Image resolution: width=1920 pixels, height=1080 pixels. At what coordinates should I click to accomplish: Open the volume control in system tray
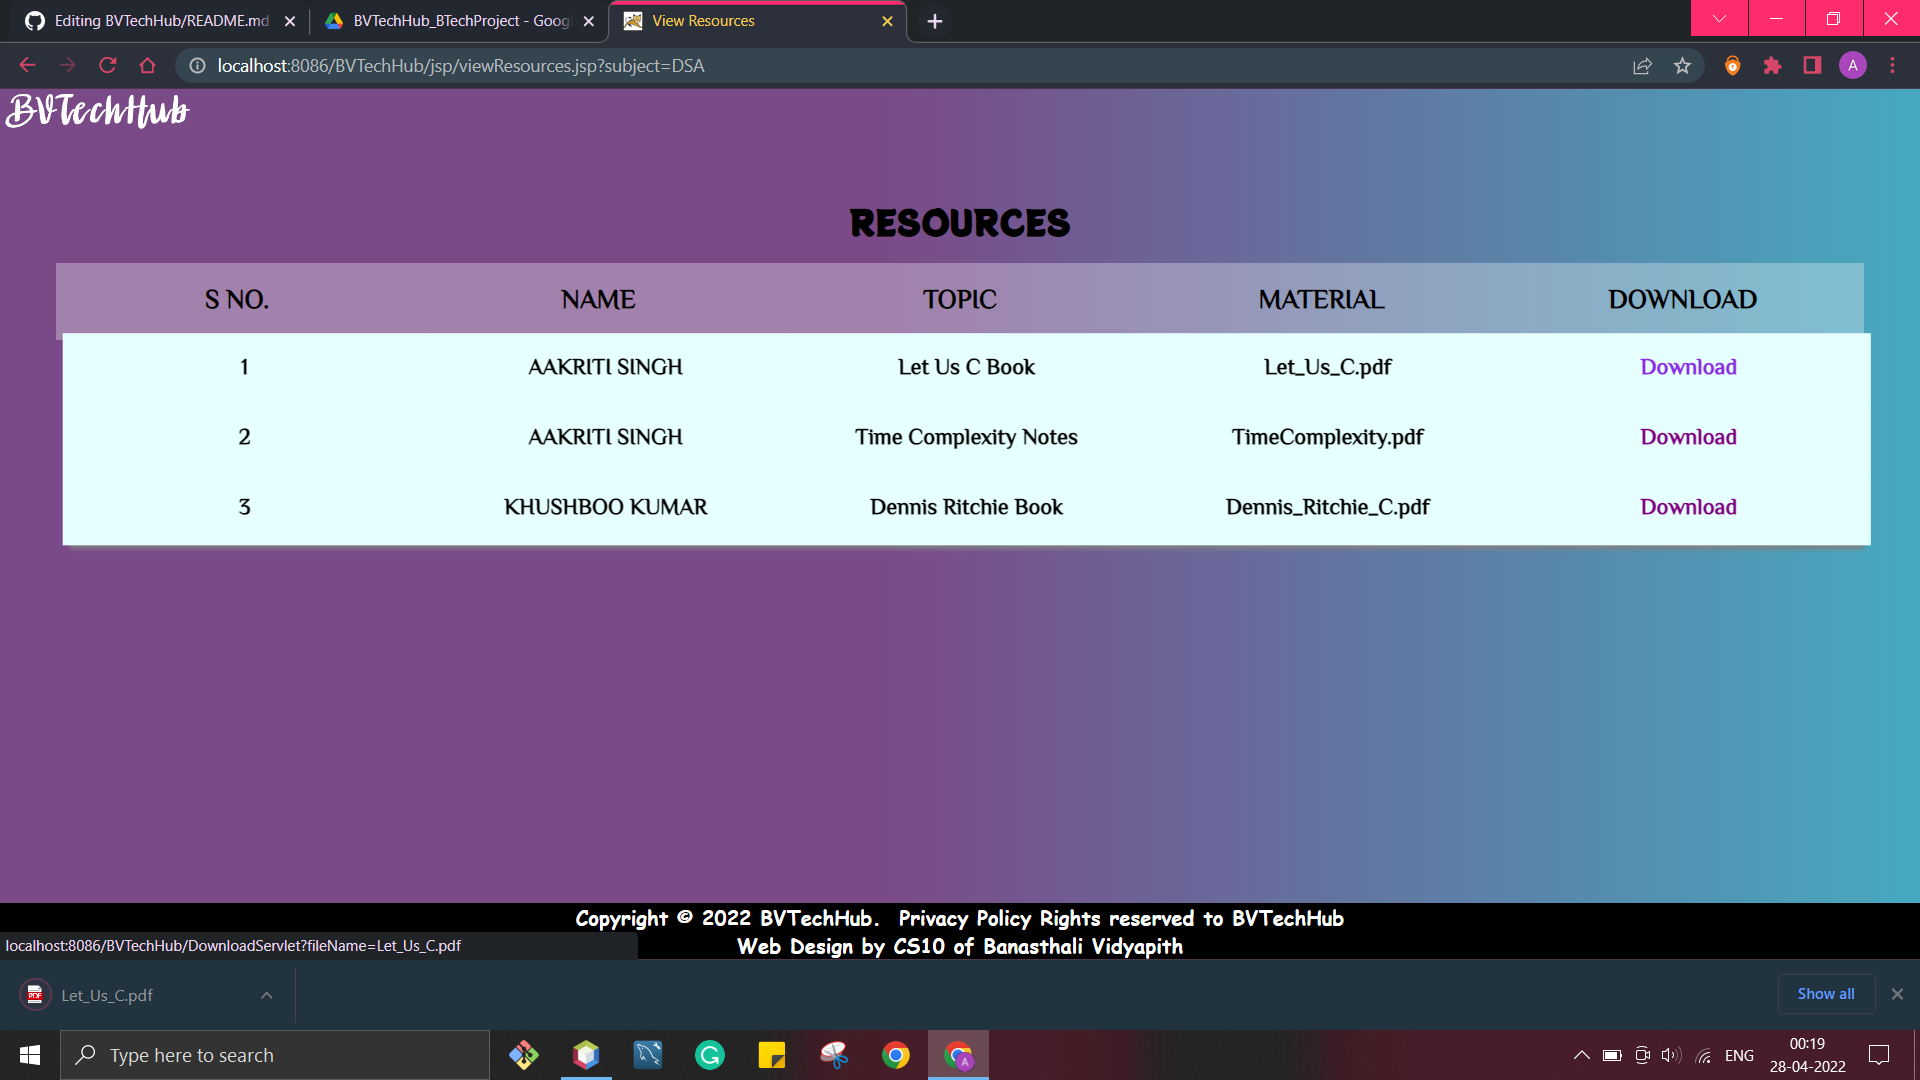tap(1671, 1055)
